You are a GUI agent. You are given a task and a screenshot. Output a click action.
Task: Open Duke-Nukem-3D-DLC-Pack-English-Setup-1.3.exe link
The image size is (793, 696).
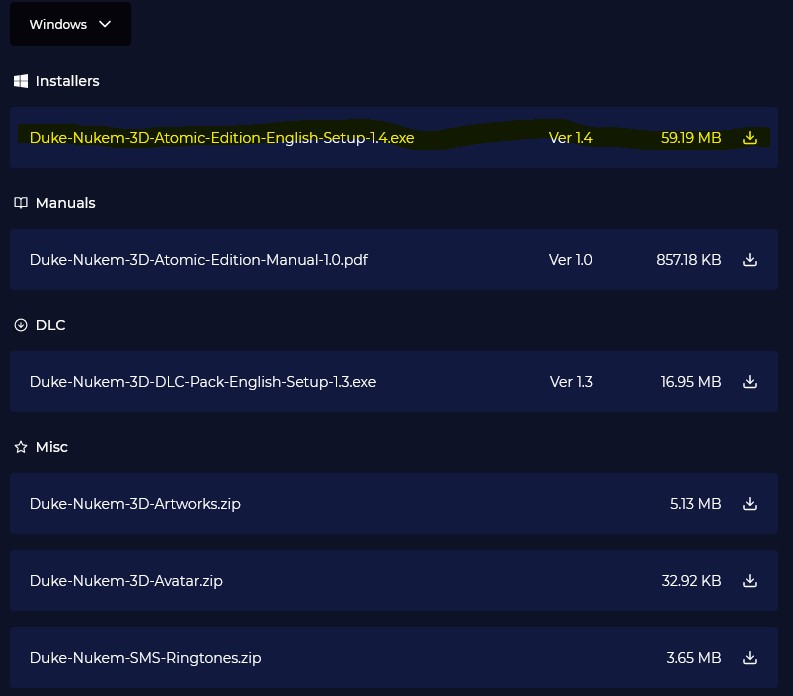point(203,381)
